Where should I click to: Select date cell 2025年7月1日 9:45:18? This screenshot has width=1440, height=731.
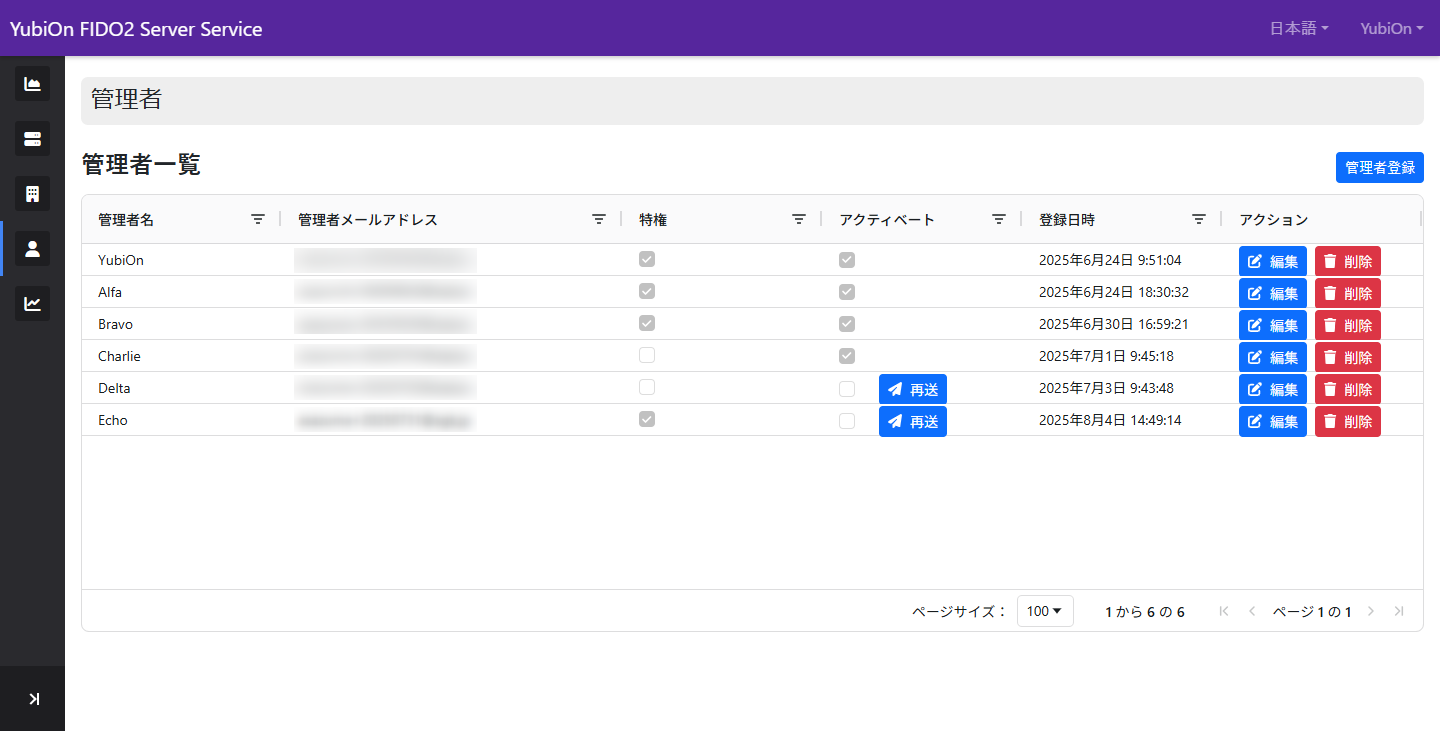[x=1106, y=356]
